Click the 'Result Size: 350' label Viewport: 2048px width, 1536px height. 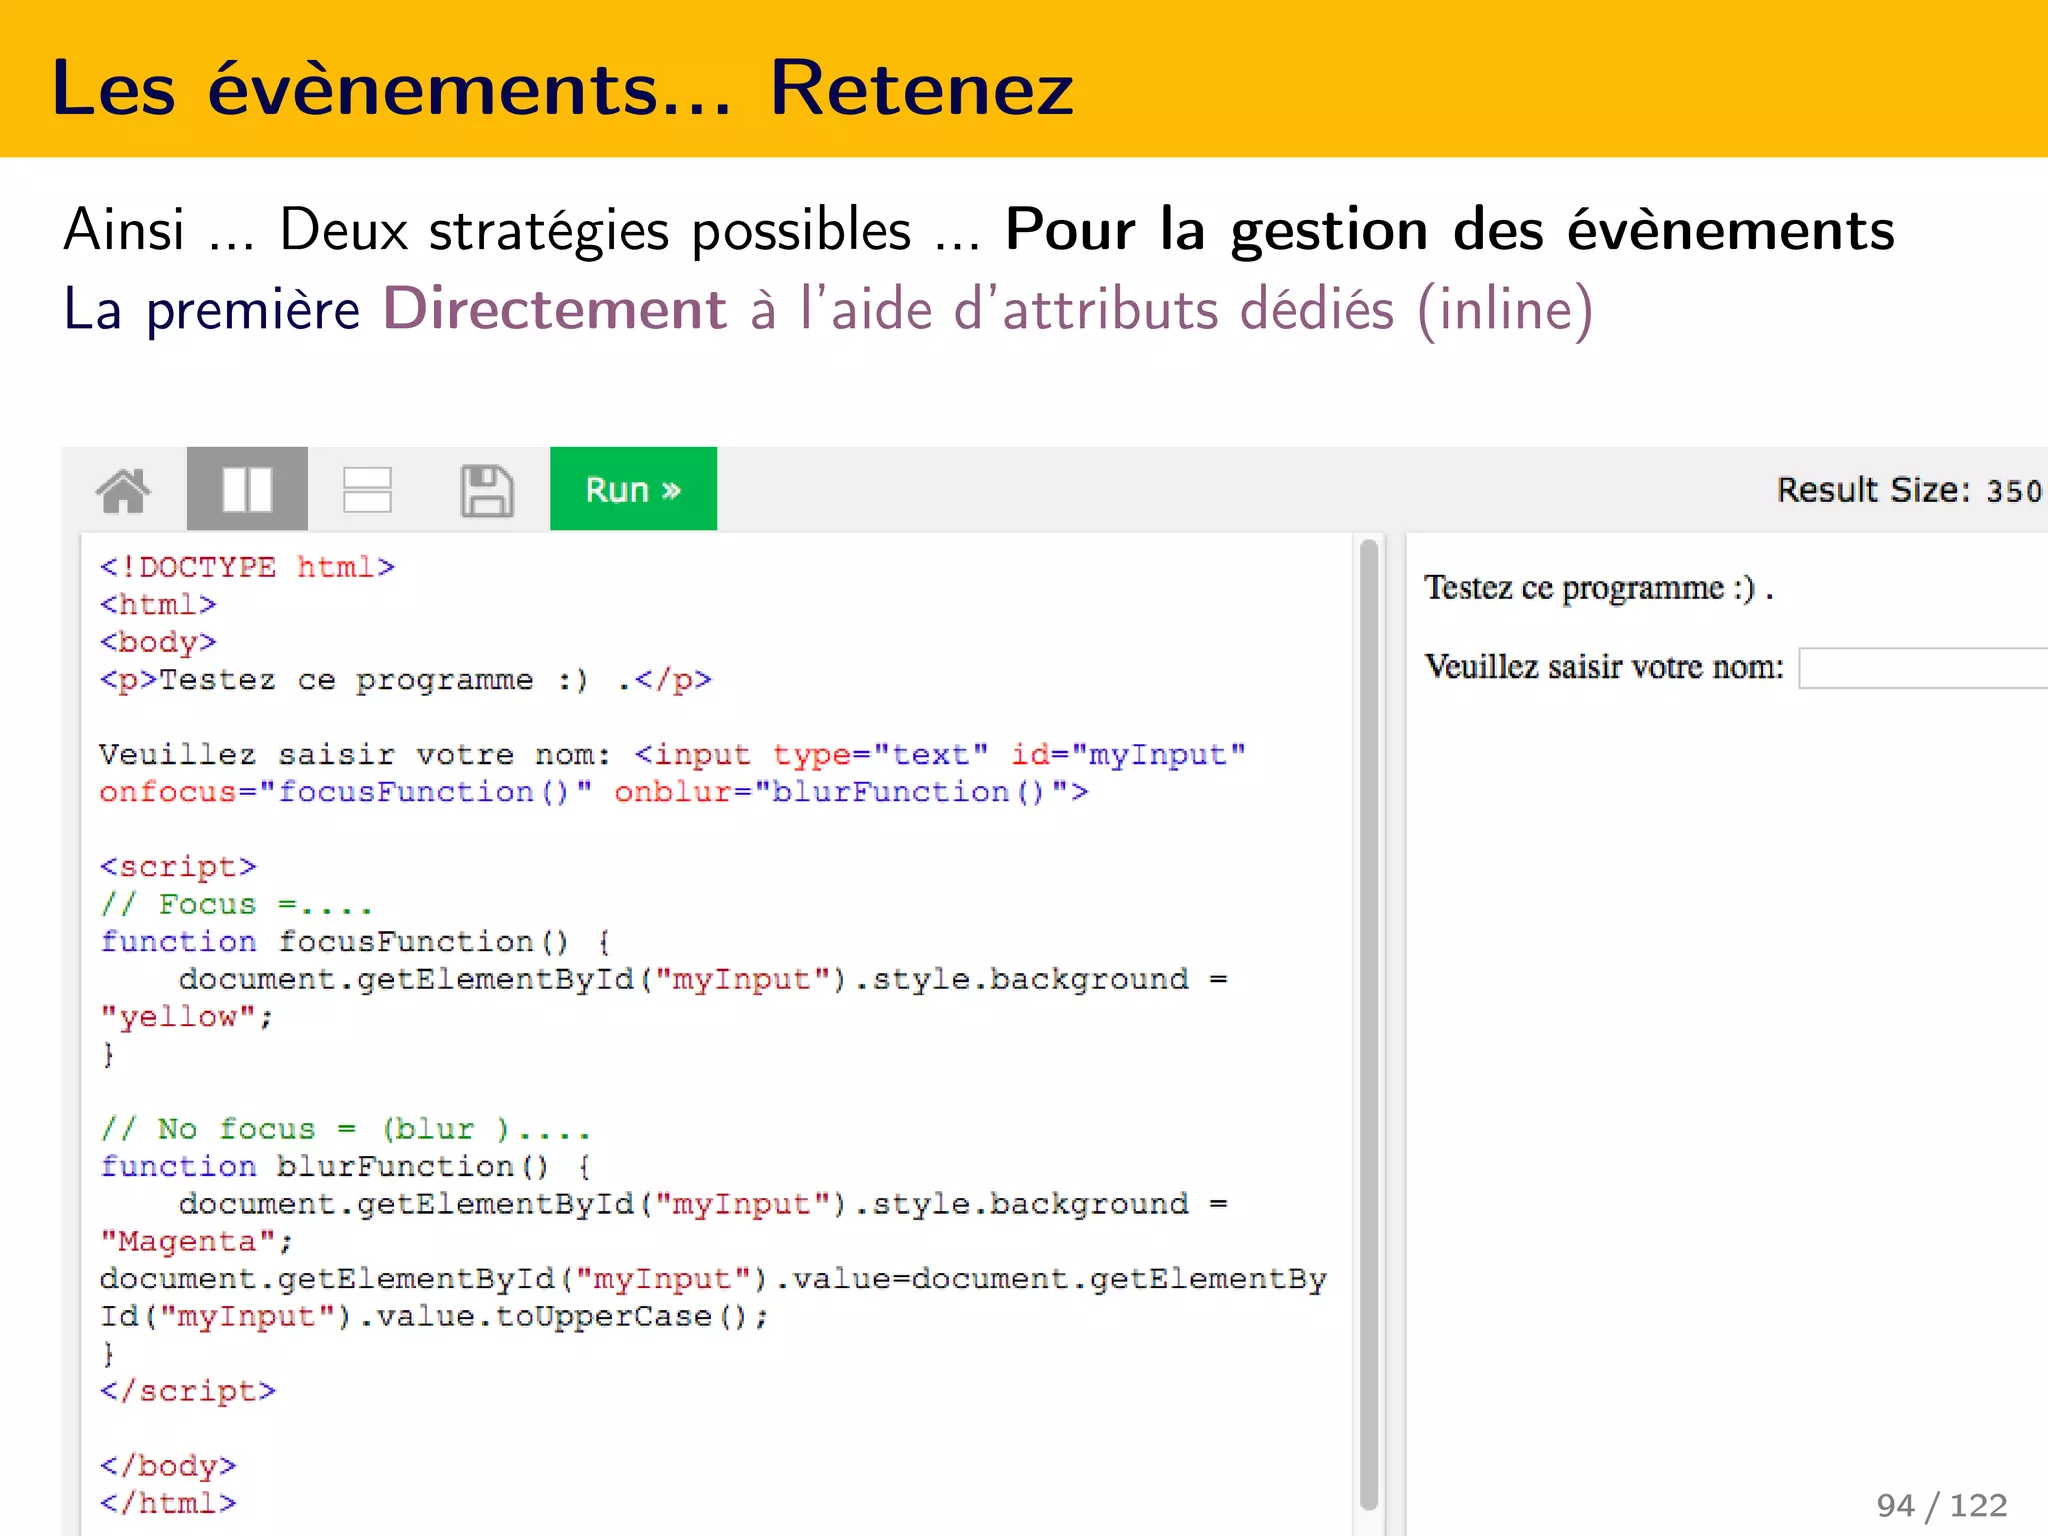[1909, 490]
